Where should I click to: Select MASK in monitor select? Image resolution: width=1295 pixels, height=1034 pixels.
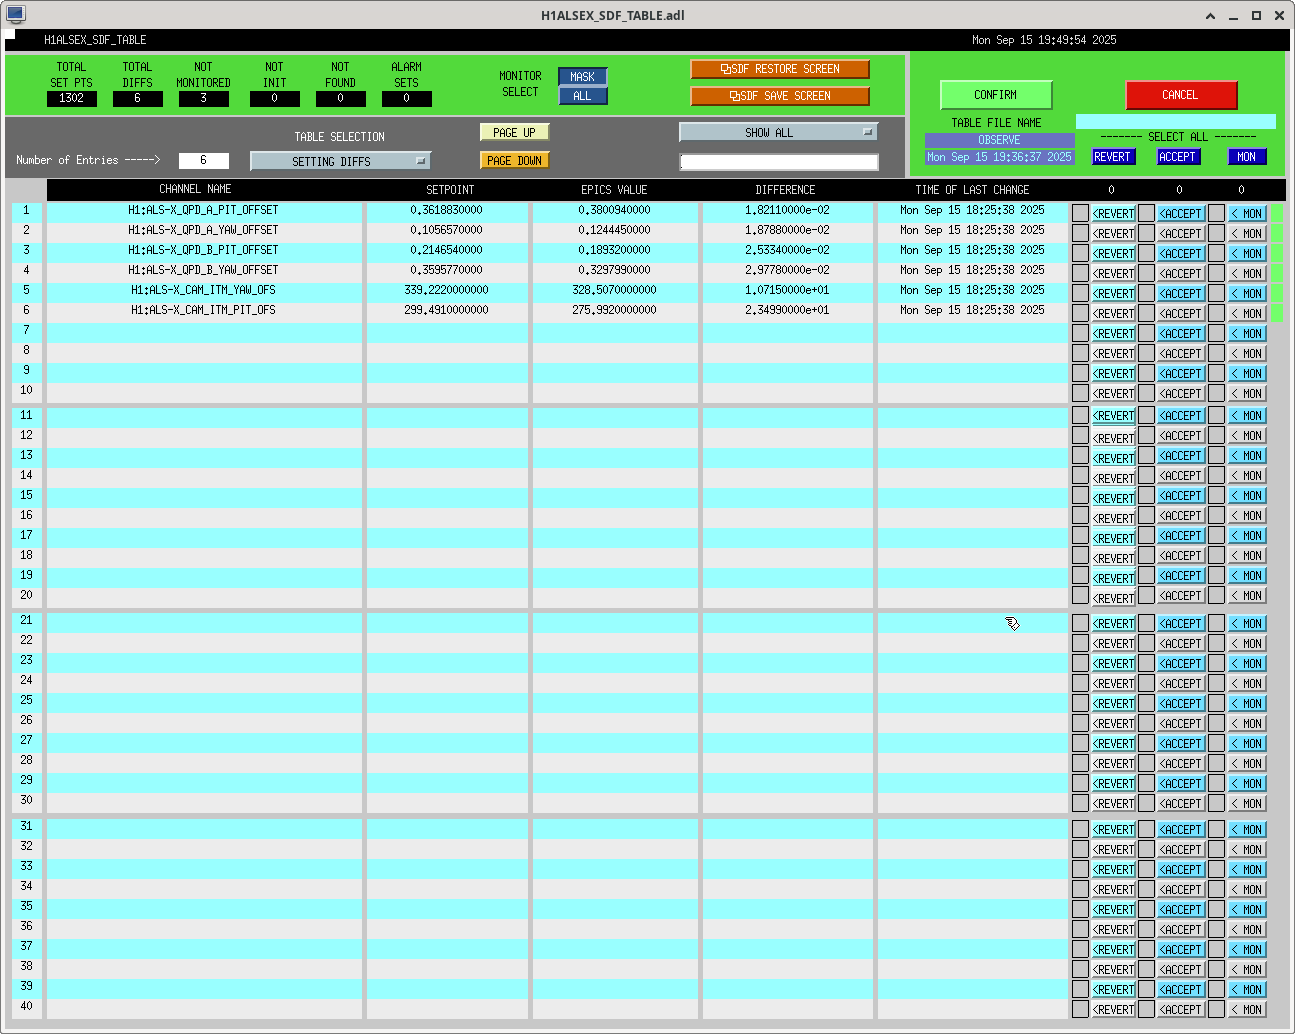(582, 77)
